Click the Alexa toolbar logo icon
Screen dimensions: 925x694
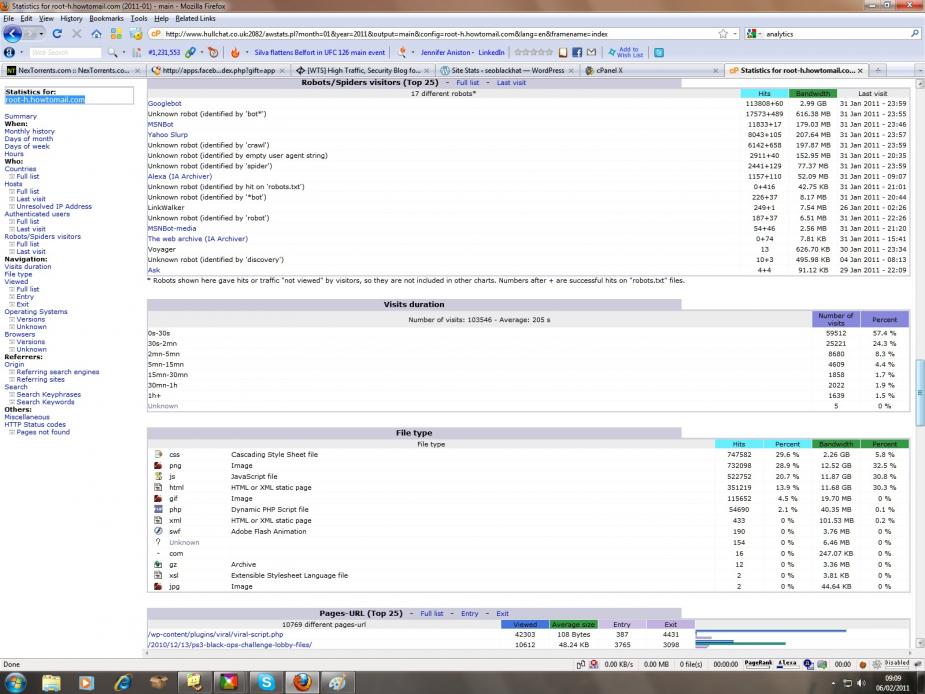click(9, 53)
